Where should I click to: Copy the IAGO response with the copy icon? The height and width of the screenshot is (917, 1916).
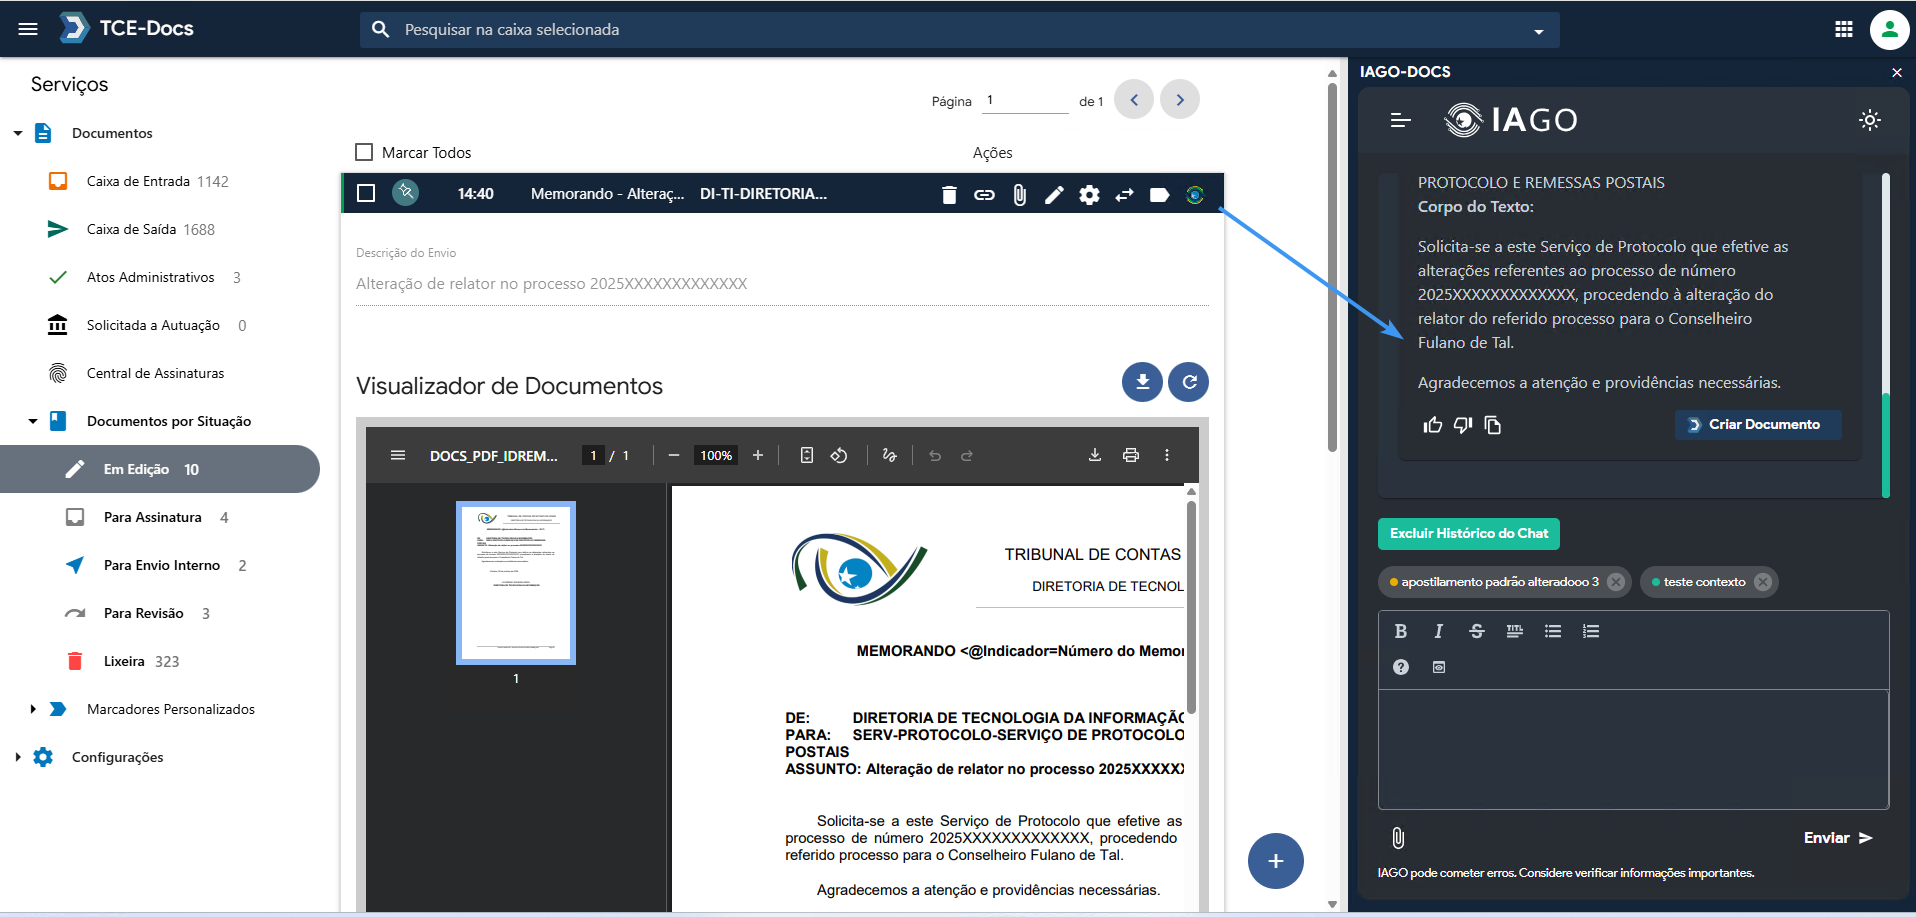click(1493, 425)
